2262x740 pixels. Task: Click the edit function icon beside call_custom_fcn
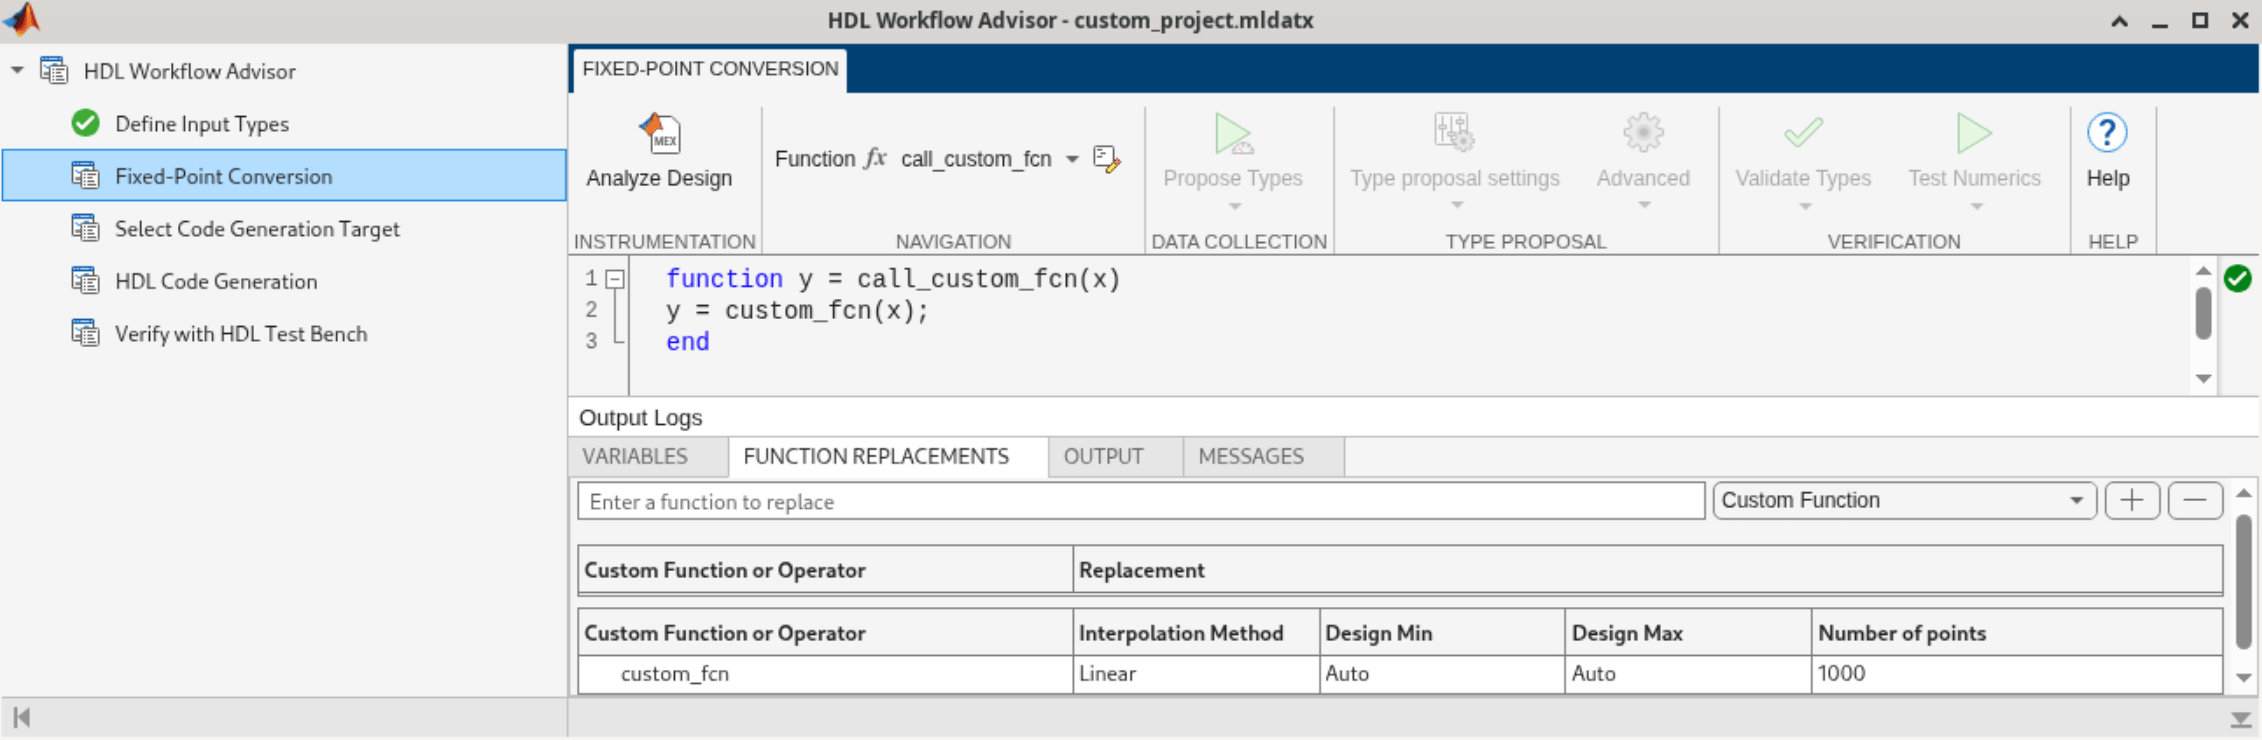tap(1107, 159)
